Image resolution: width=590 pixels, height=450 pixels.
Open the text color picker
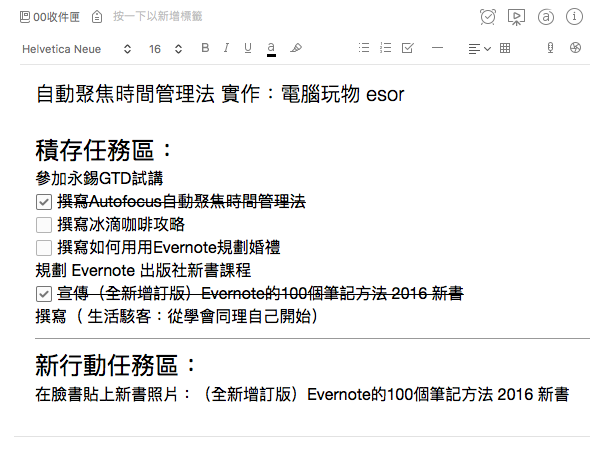click(271, 49)
